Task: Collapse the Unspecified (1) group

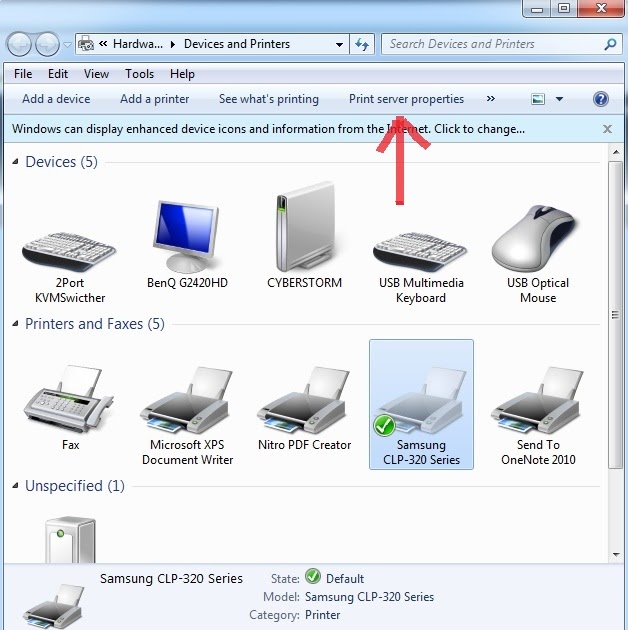Action: click(15, 485)
